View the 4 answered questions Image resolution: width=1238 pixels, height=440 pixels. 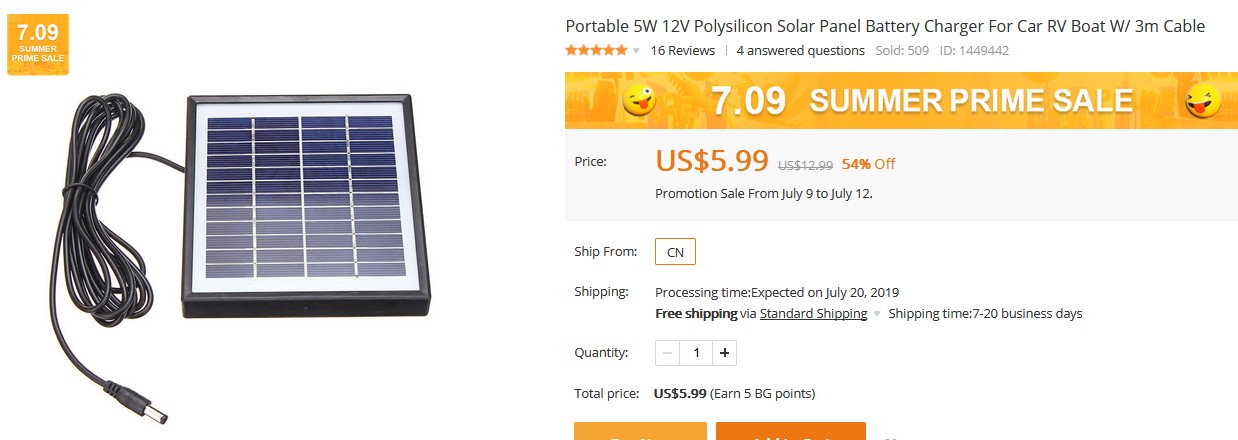[800, 50]
